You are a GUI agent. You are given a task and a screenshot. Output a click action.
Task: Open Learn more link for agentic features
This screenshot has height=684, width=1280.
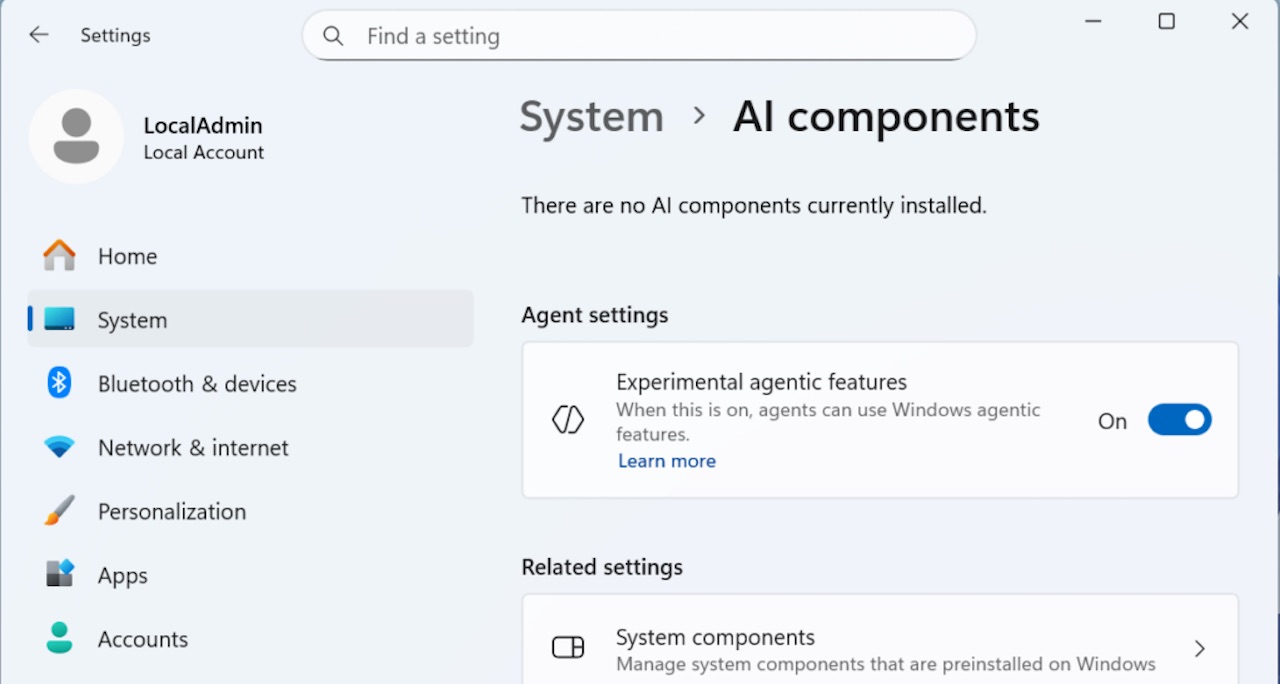(666, 461)
